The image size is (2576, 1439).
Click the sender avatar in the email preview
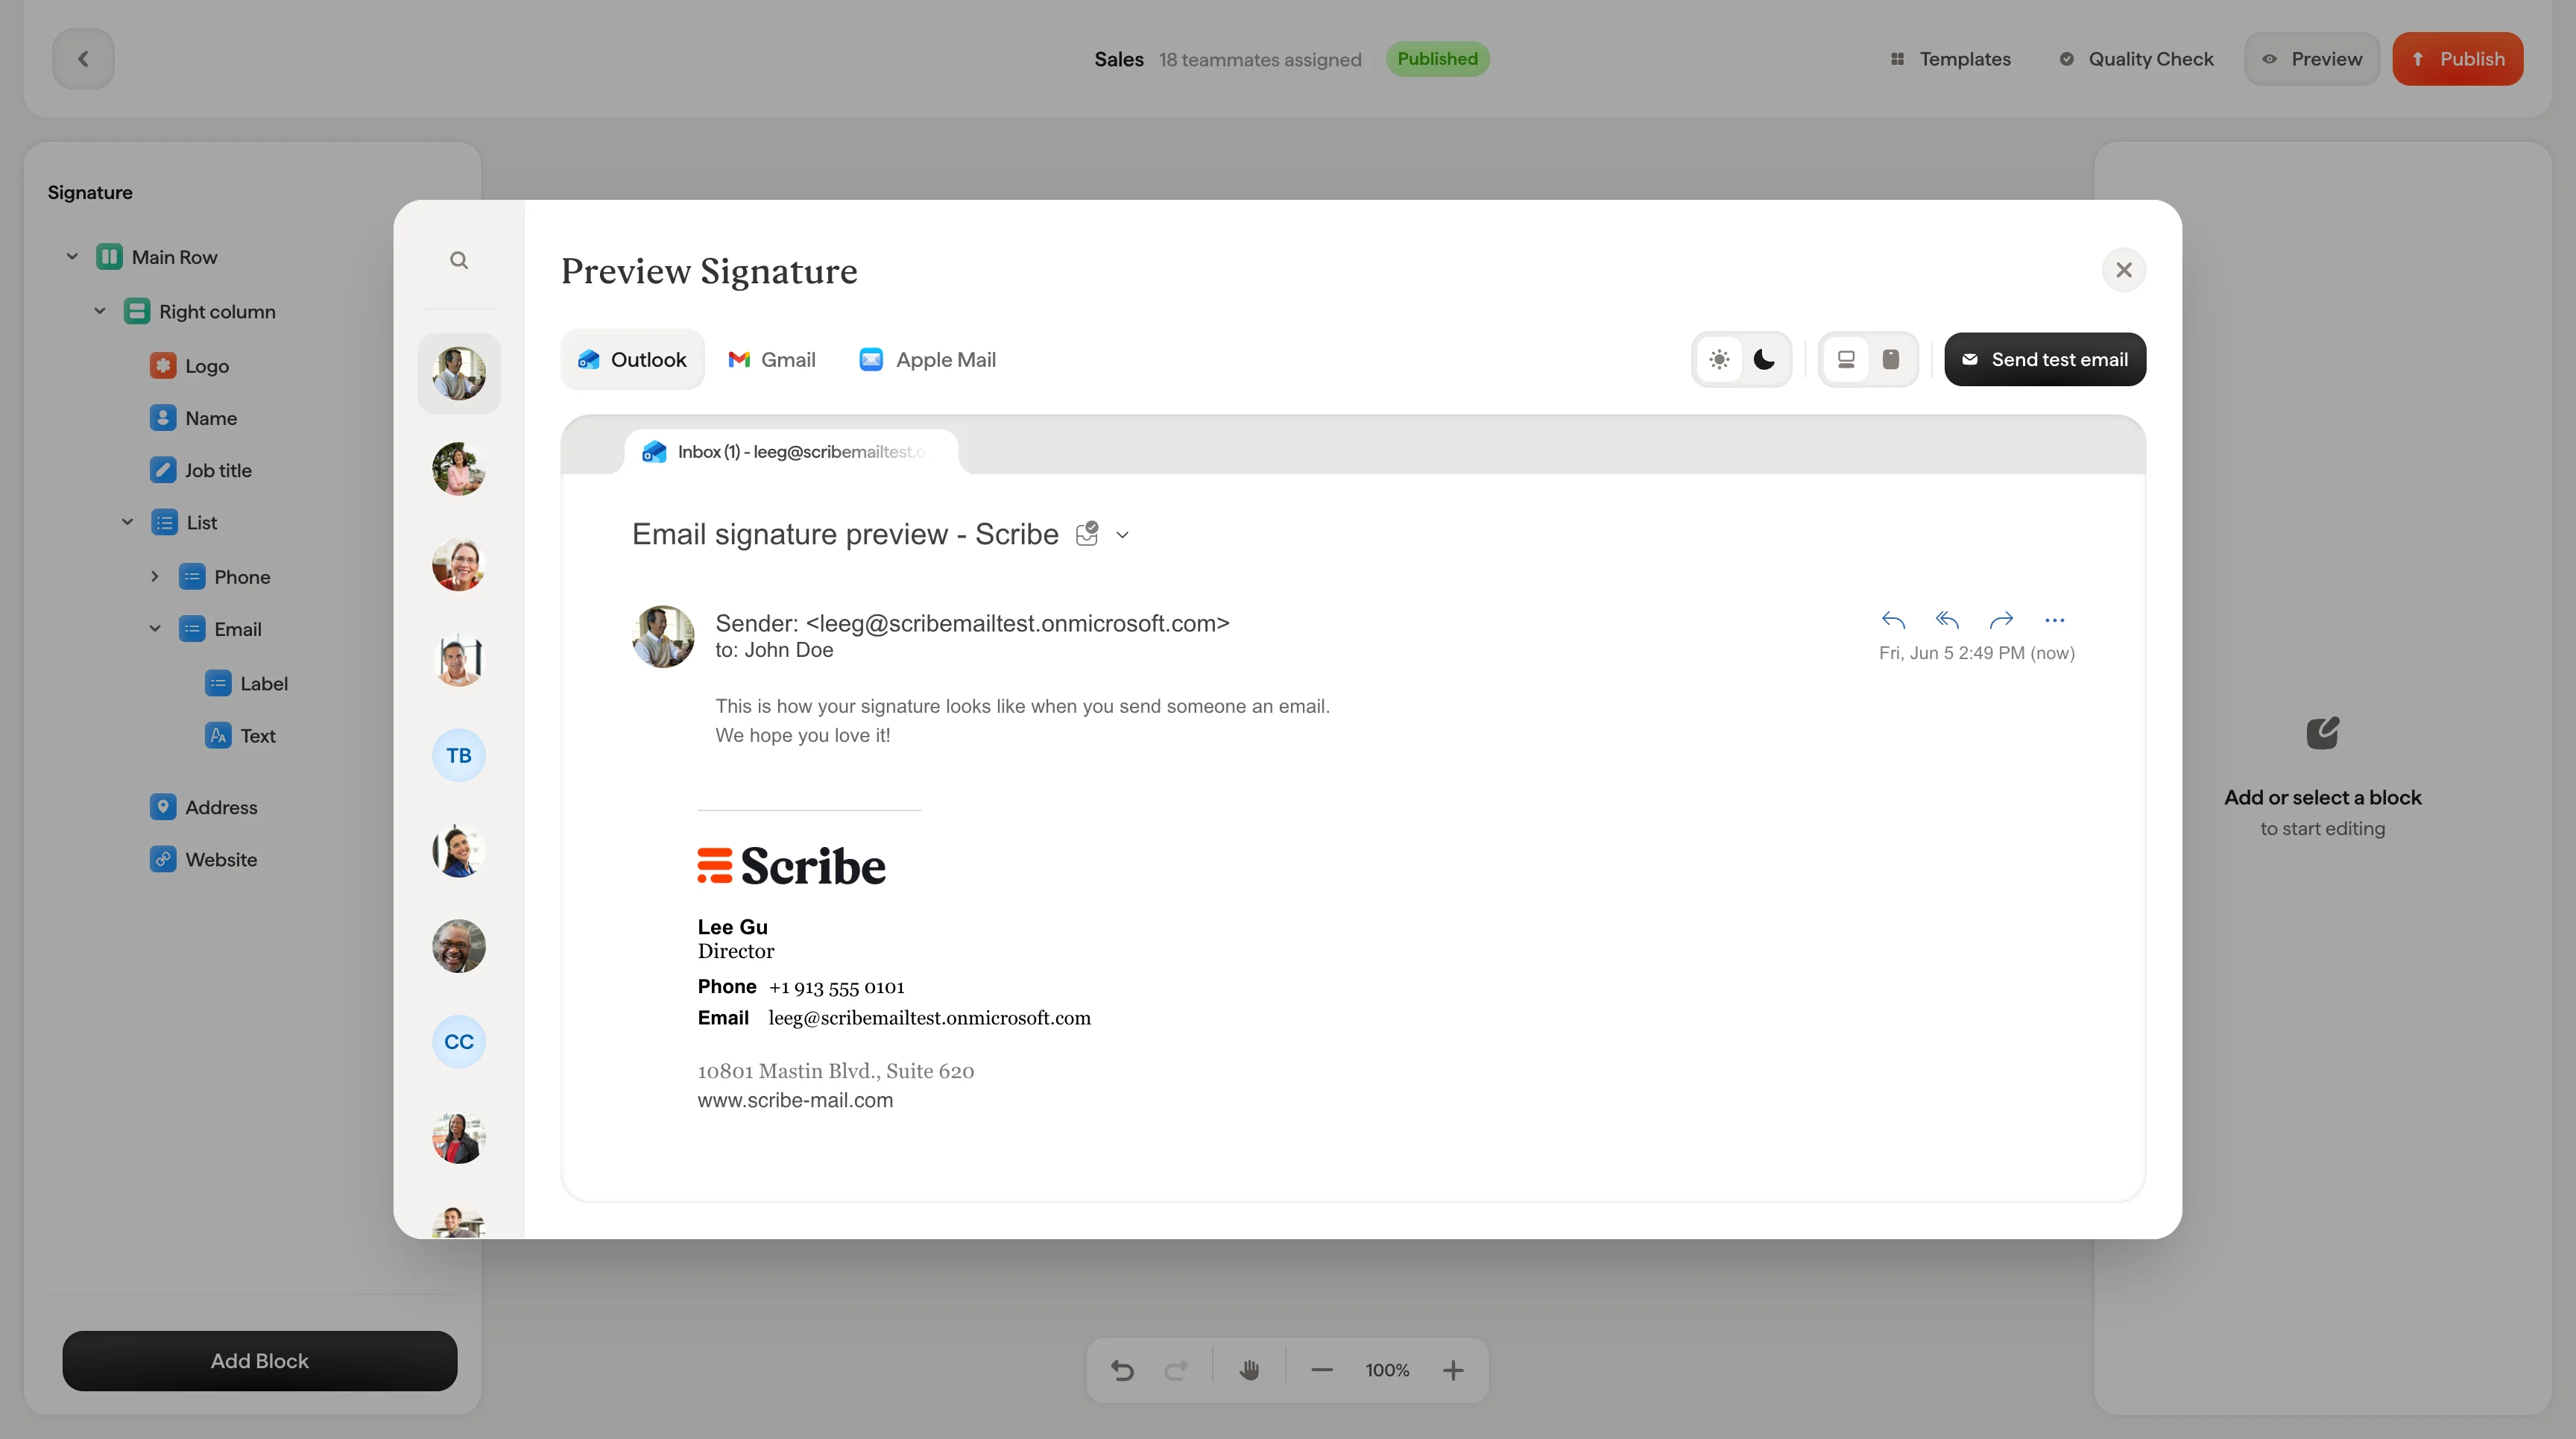(663, 636)
